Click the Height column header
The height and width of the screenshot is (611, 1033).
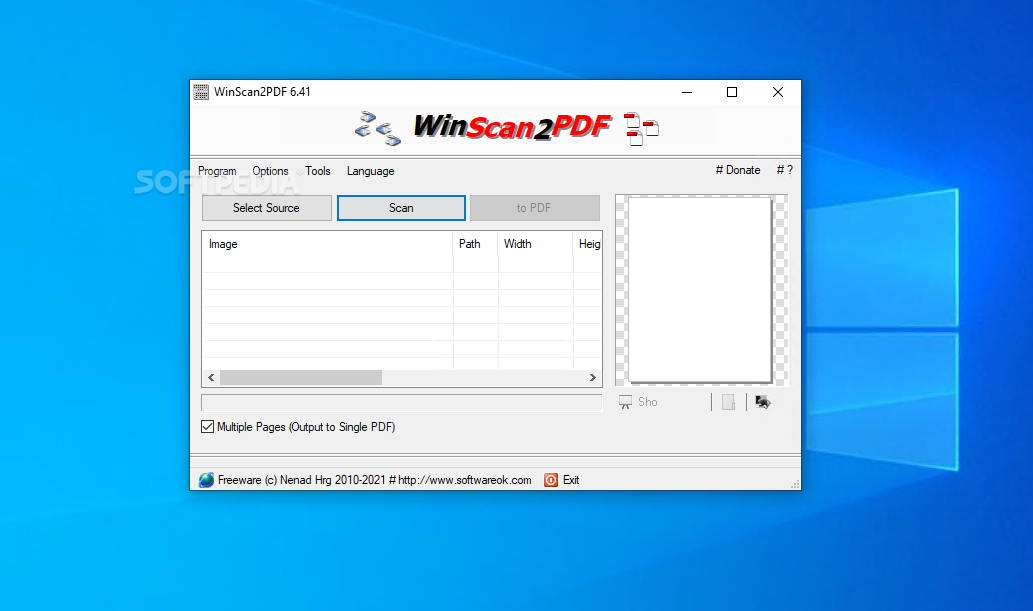tap(588, 244)
